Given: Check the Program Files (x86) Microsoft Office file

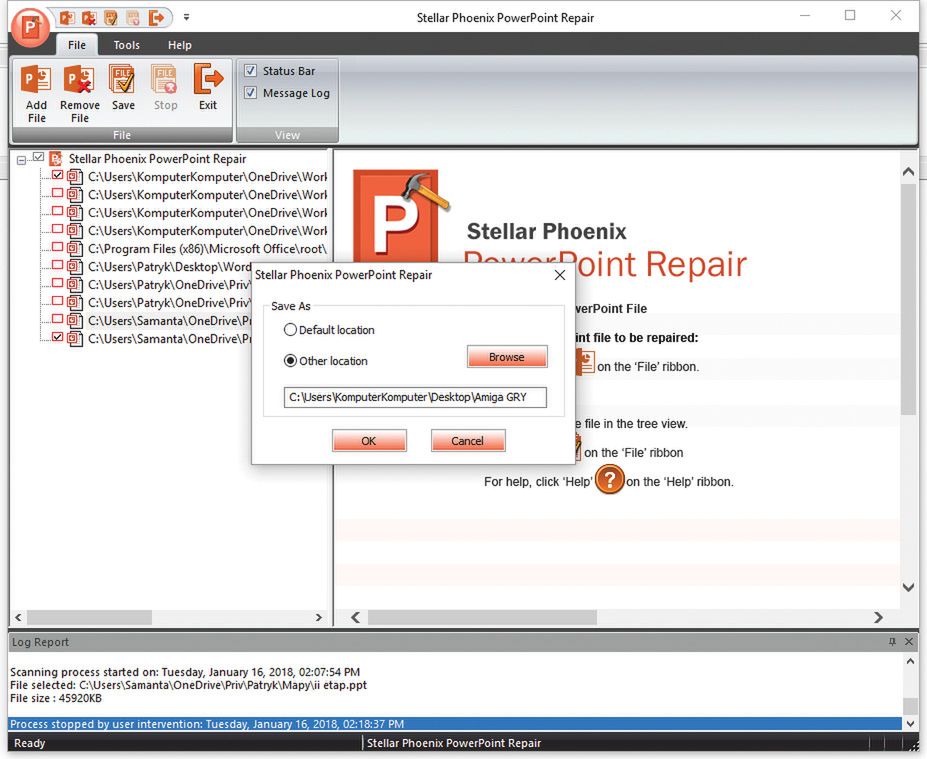Looking at the screenshot, I should pyautogui.click(x=57, y=246).
